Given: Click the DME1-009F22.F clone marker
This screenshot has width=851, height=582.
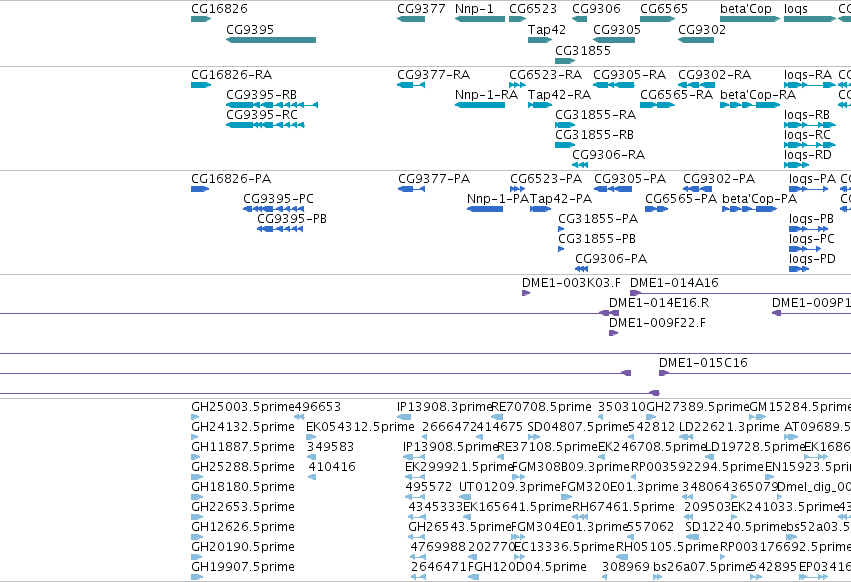Looking at the screenshot, I should (x=613, y=333).
